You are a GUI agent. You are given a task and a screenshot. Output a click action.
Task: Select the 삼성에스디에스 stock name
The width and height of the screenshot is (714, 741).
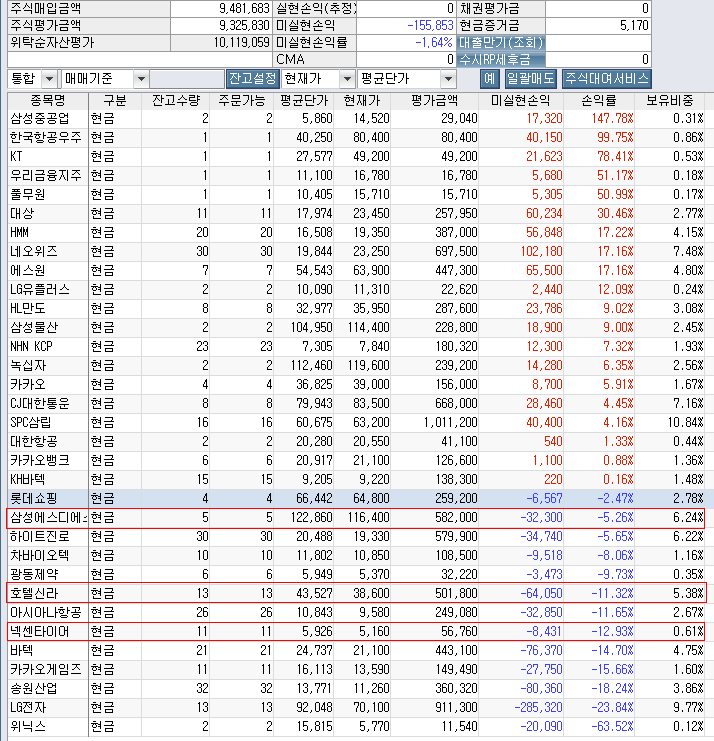click(x=48, y=517)
